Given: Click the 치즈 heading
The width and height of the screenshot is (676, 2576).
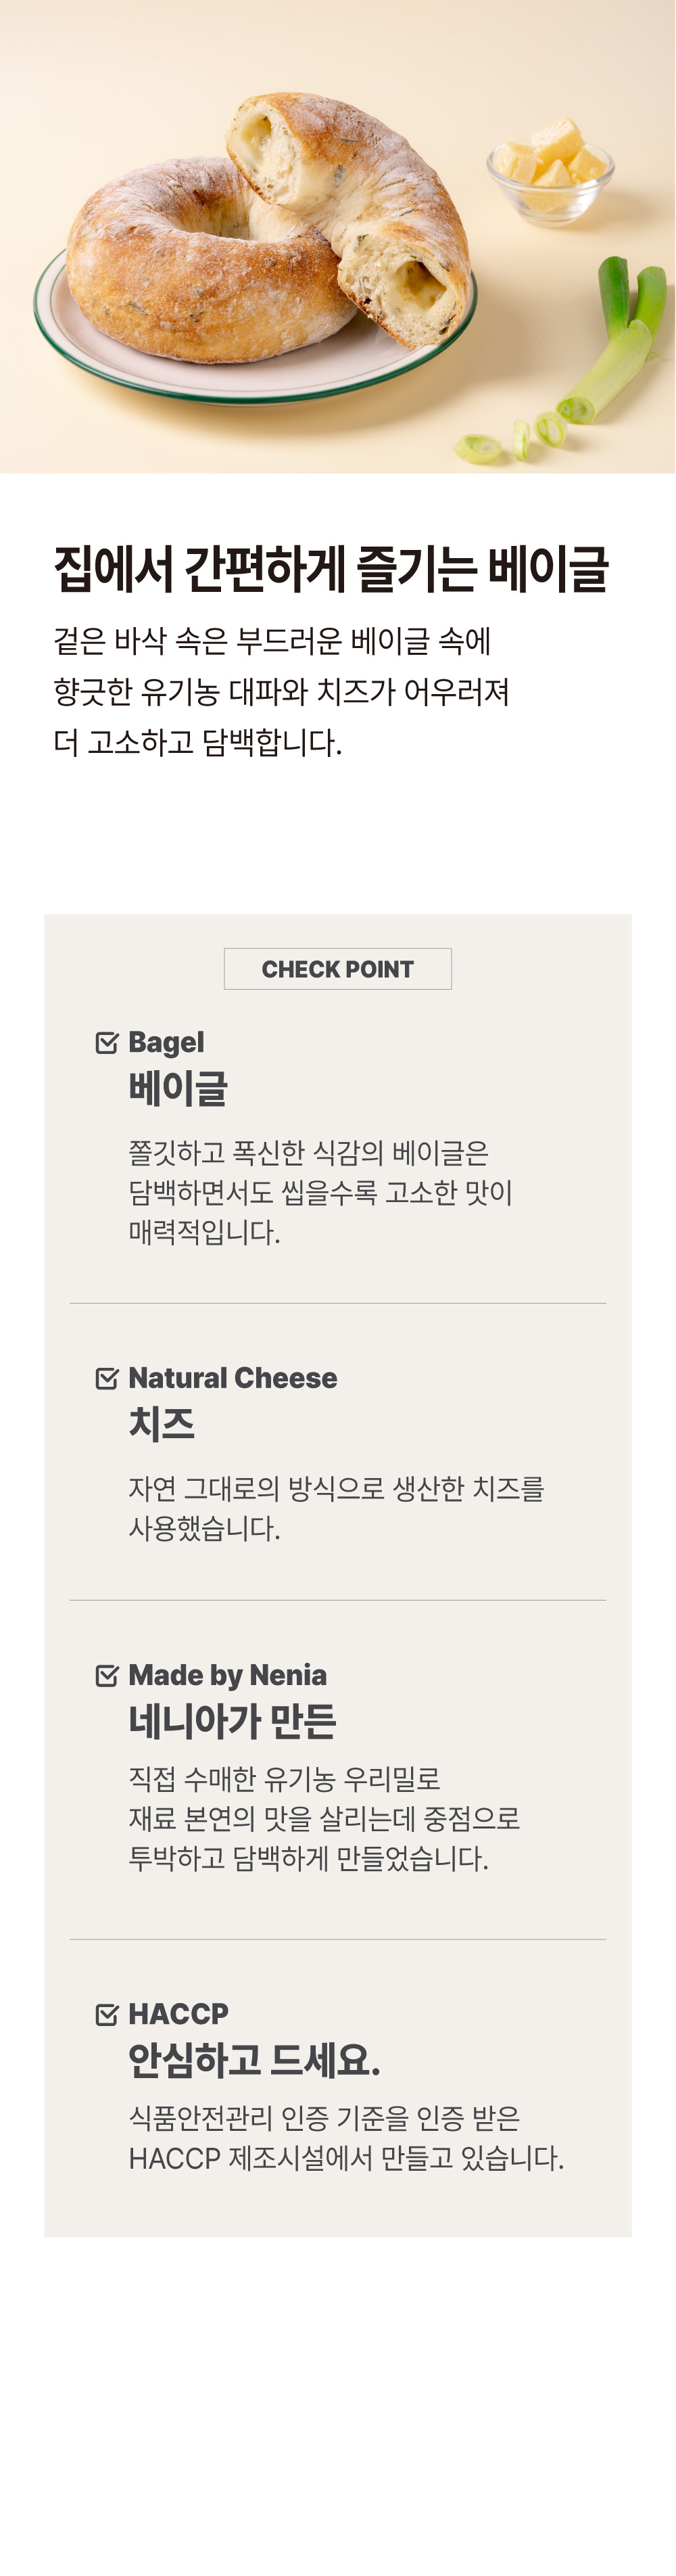Looking at the screenshot, I should pyautogui.click(x=161, y=1424).
